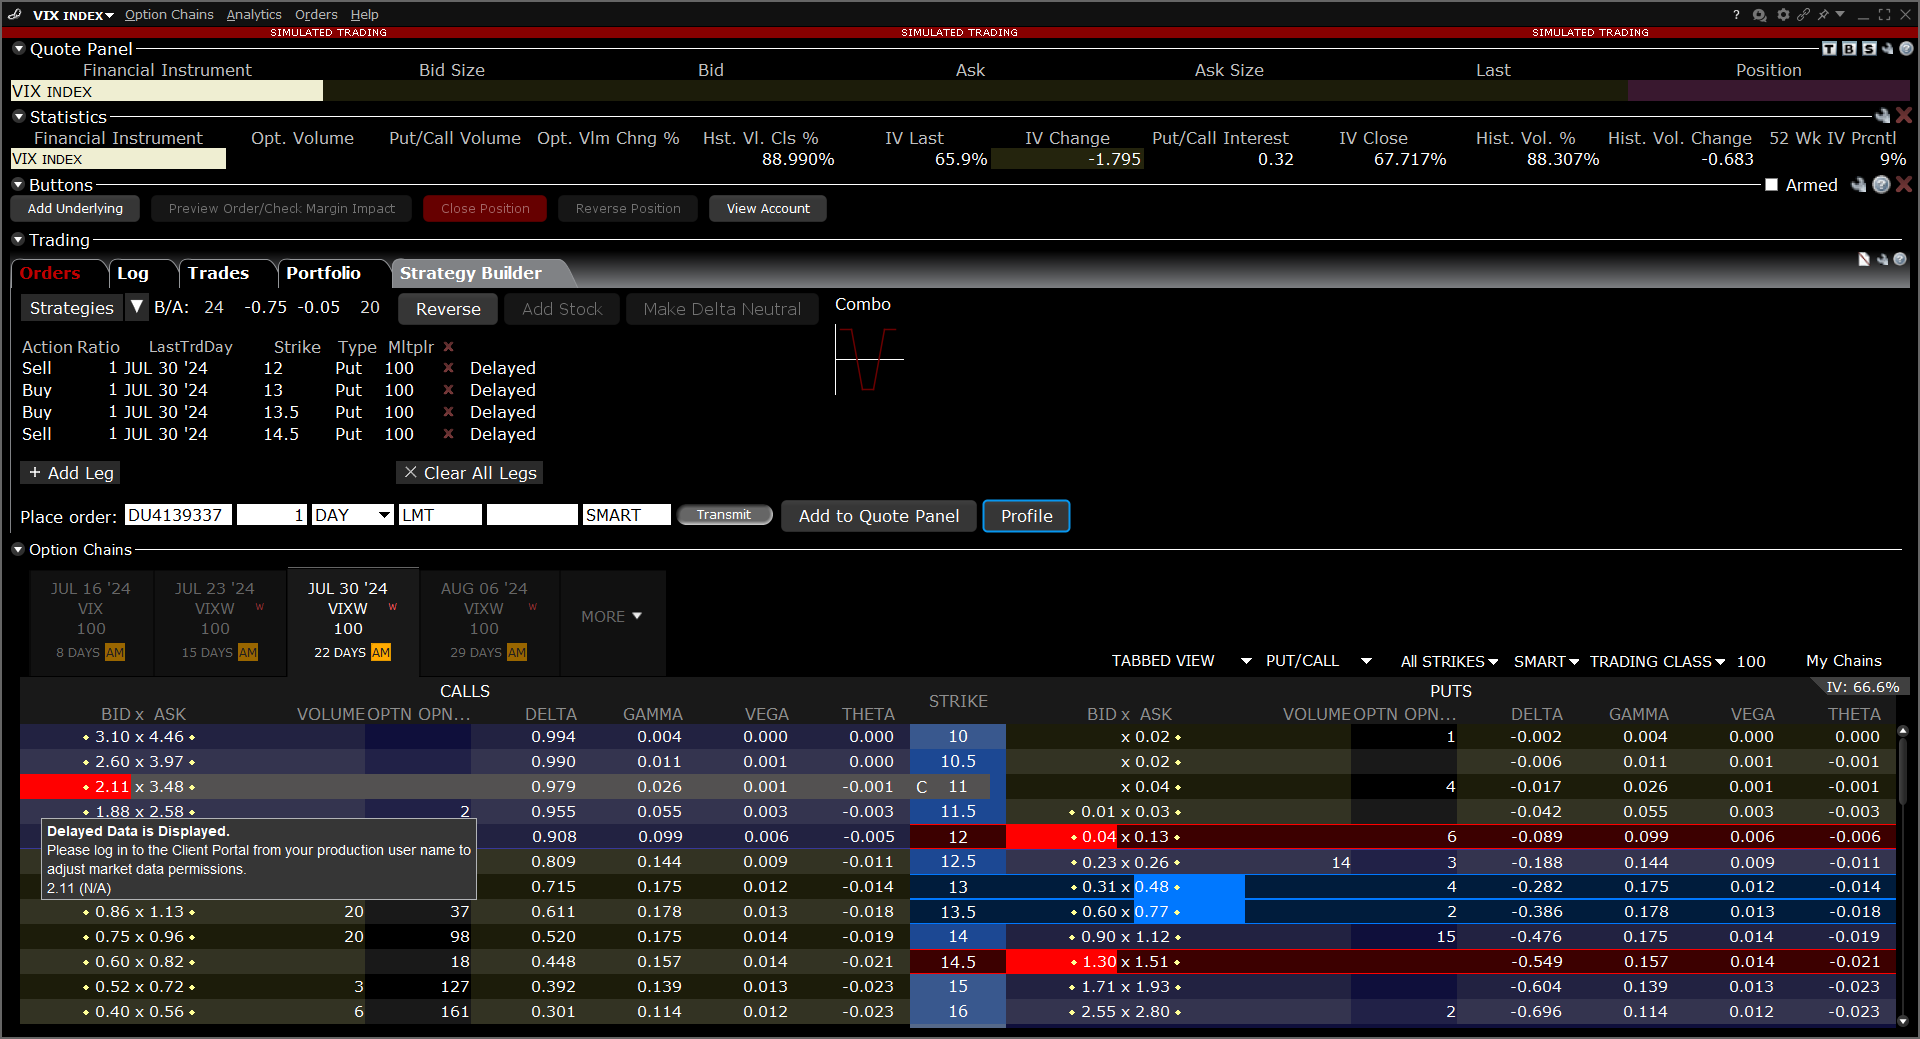Close the Buttons panel with red X
The image size is (1920, 1039).
pyautogui.click(x=1904, y=185)
